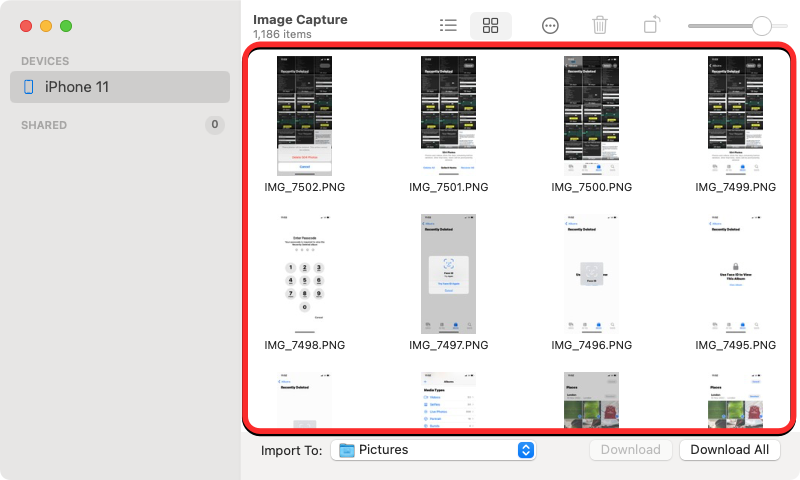Viewport: 800px width, 480px height.
Task: Click the Download All button
Action: coord(730,450)
